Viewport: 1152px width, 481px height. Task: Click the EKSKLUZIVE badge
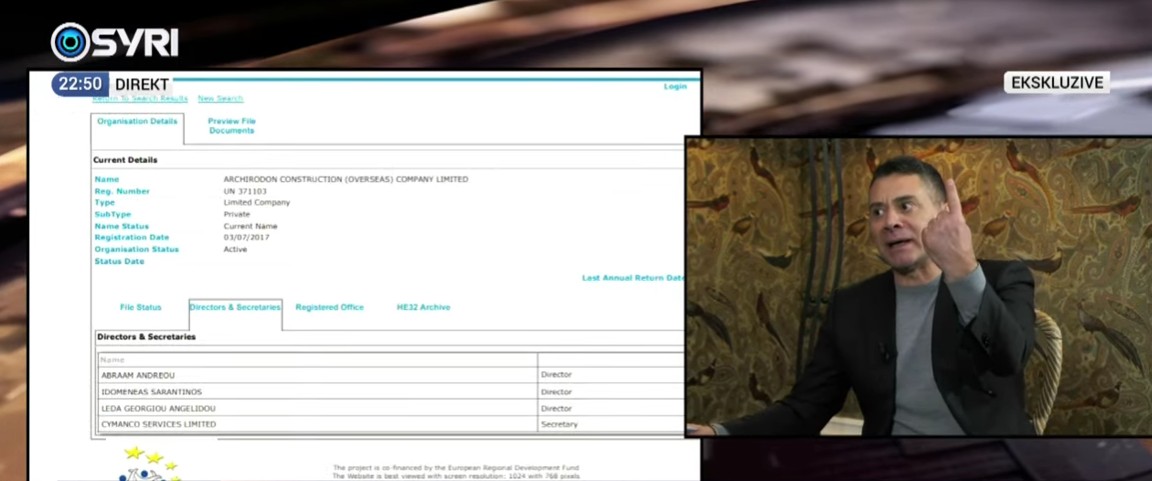1056,83
